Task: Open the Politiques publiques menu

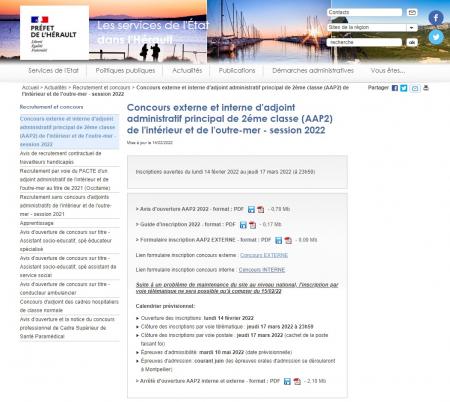Action: tap(125, 71)
